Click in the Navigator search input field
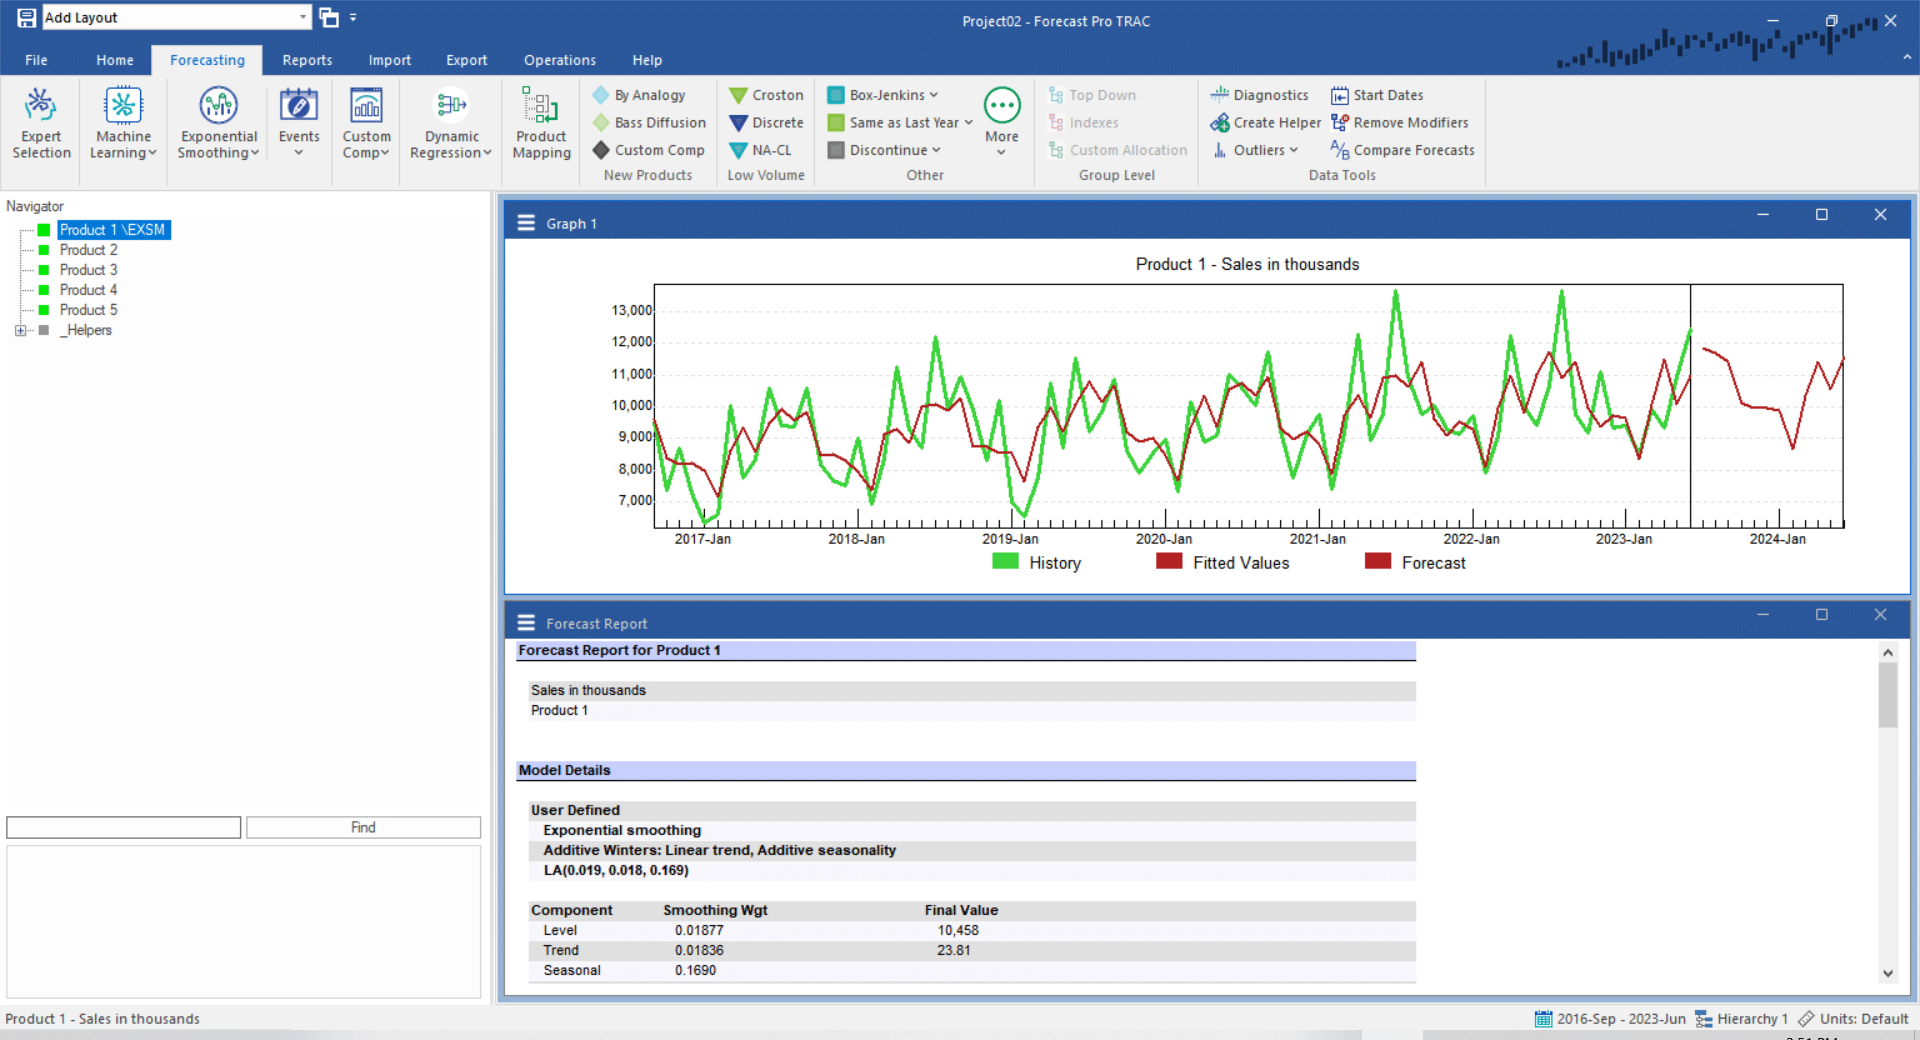Image resolution: width=1920 pixels, height=1040 pixels. [x=123, y=827]
